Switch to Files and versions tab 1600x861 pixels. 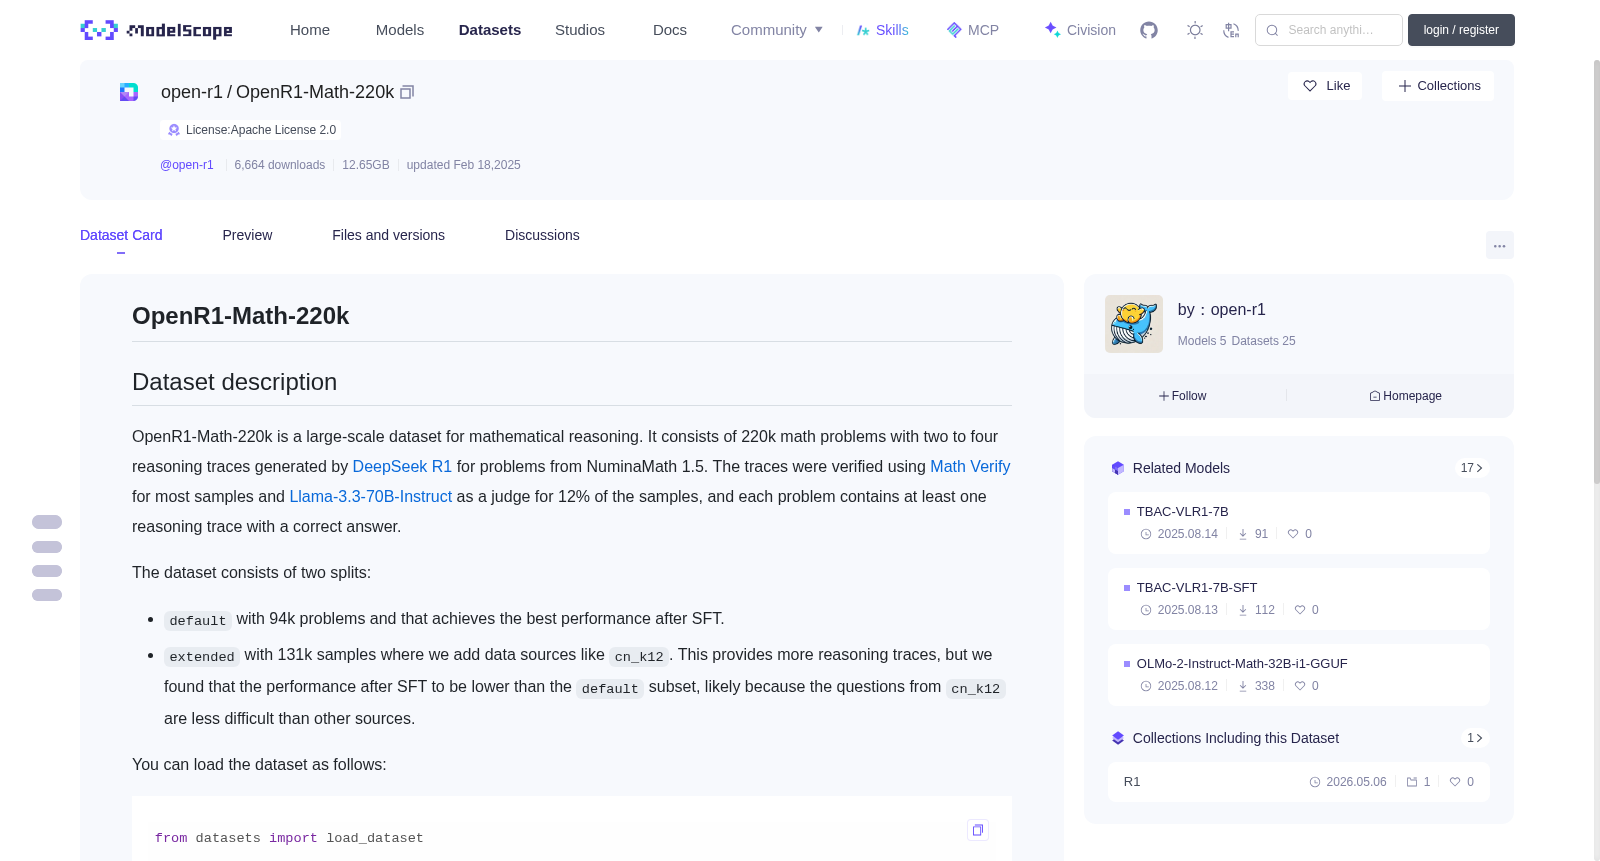click(x=388, y=235)
